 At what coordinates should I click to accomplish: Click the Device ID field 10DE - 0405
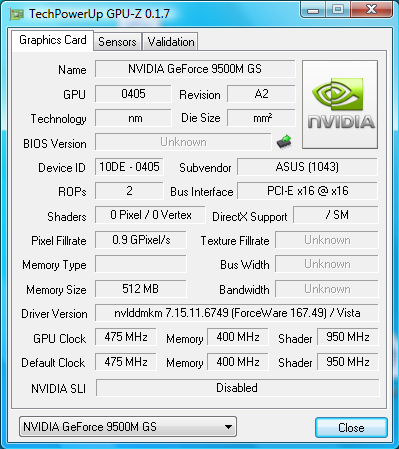pos(129,167)
